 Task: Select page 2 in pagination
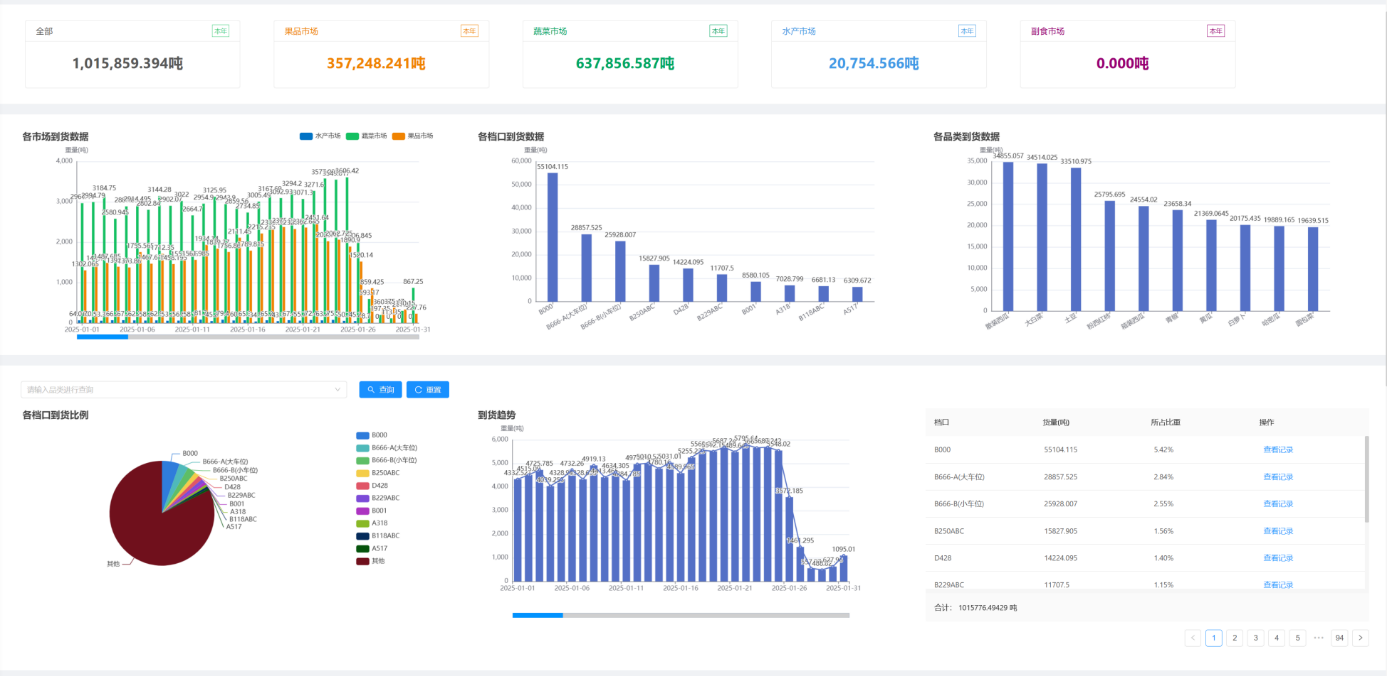coord(1235,638)
